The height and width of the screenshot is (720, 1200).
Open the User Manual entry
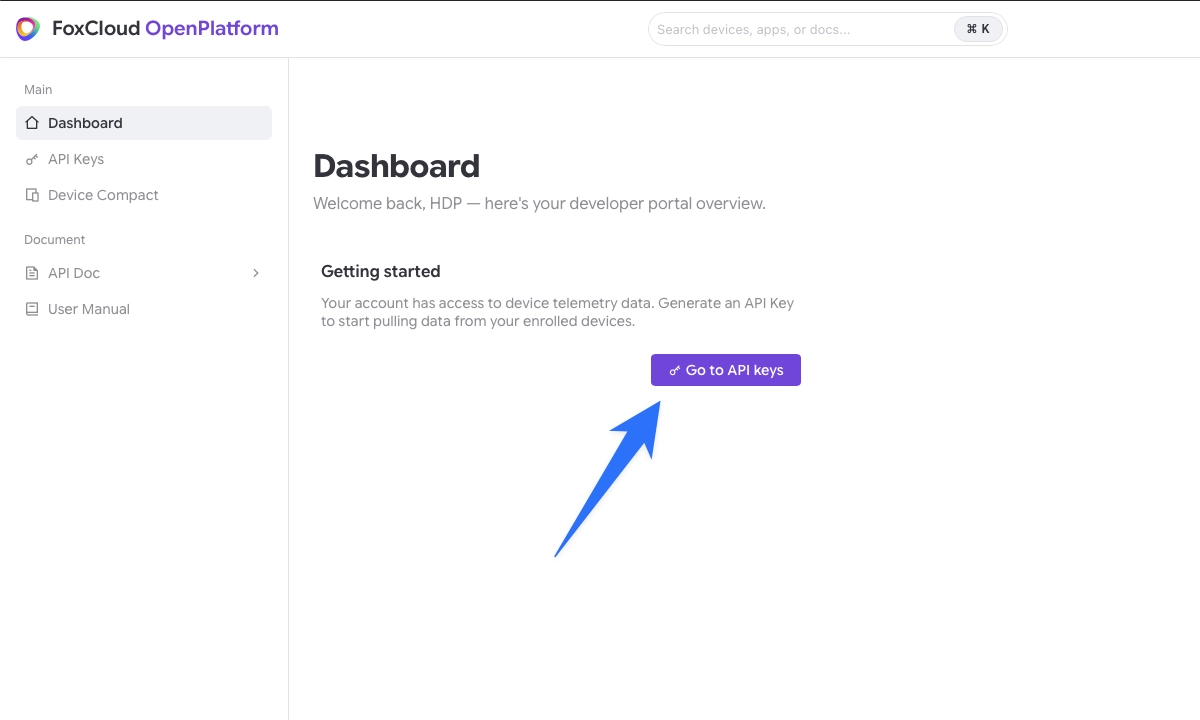pyautogui.click(x=144, y=309)
